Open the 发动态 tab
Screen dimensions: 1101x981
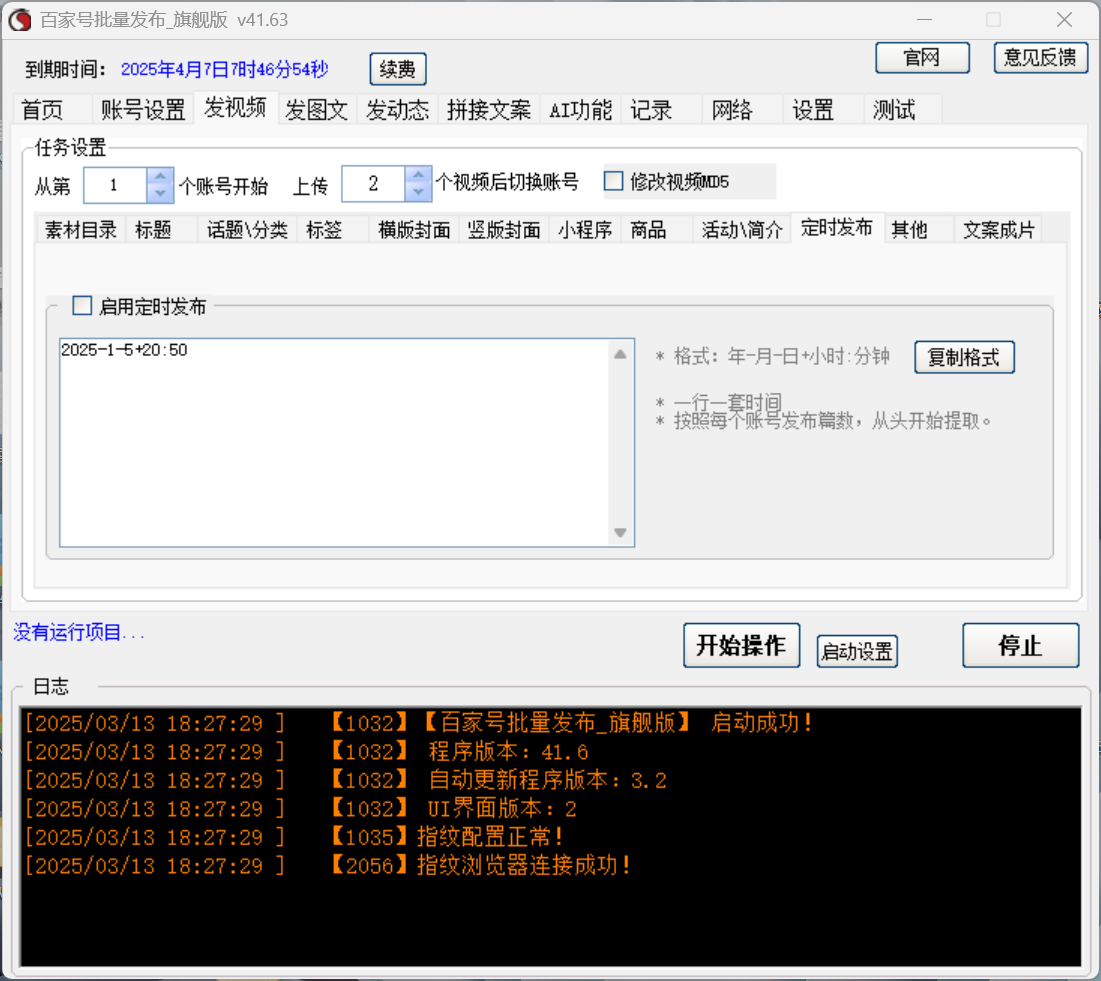coord(397,110)
